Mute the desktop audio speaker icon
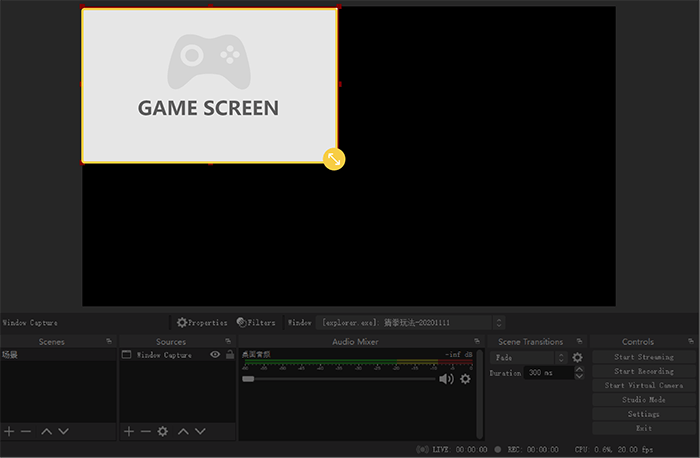Image resolution: width=700 pixels, height=458 pixels. click(x=446, y=379)
